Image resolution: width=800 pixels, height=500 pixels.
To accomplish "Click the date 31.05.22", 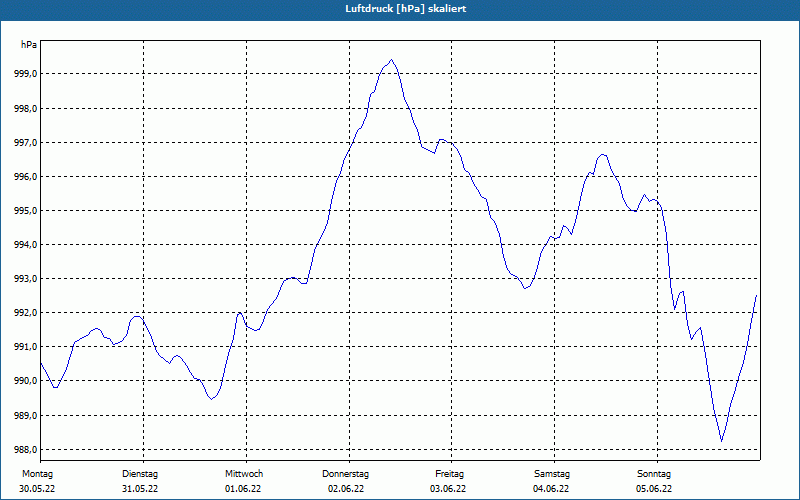I will coord(140,489).
